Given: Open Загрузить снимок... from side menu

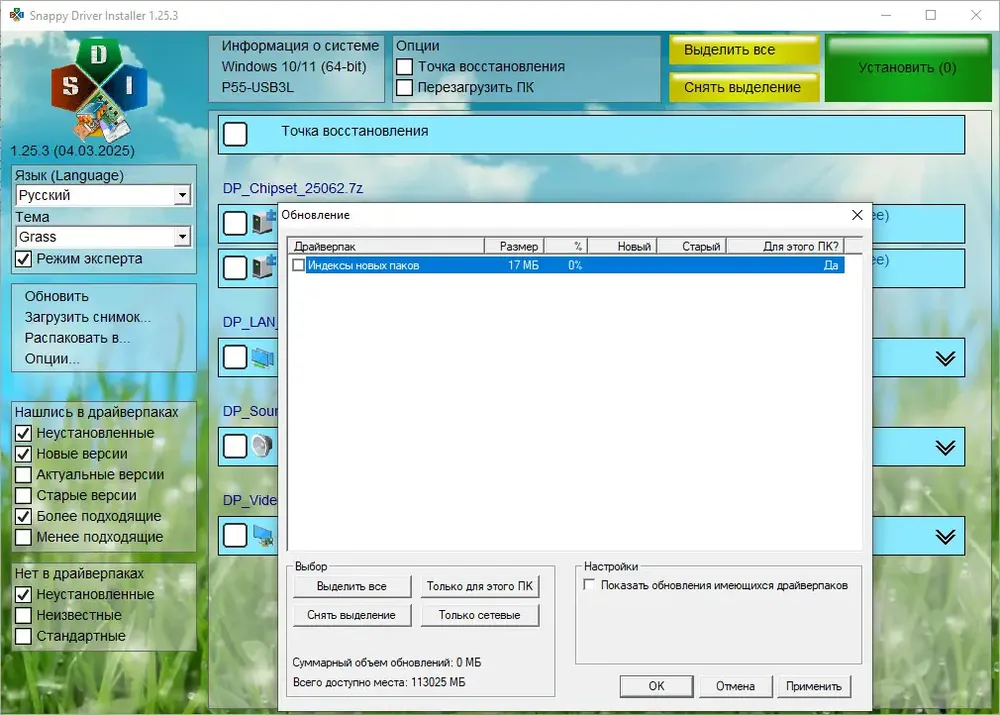Looking at the screenshot, I should click(x=88, y=317).
